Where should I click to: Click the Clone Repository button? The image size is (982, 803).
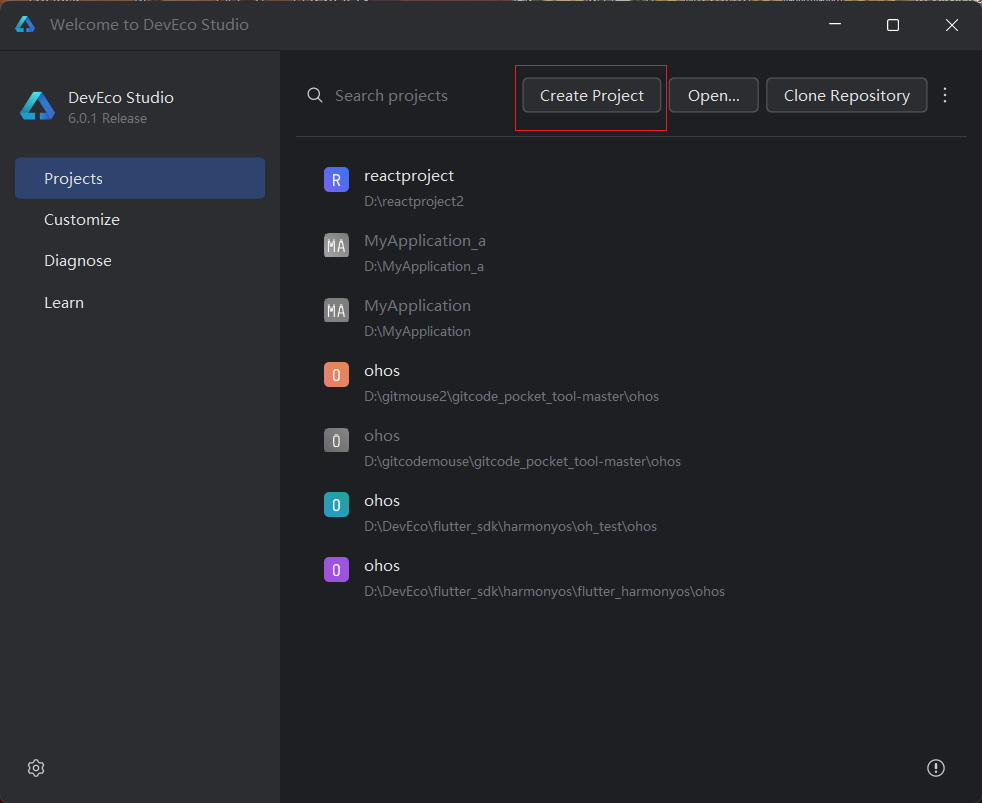tap(846, 95)
